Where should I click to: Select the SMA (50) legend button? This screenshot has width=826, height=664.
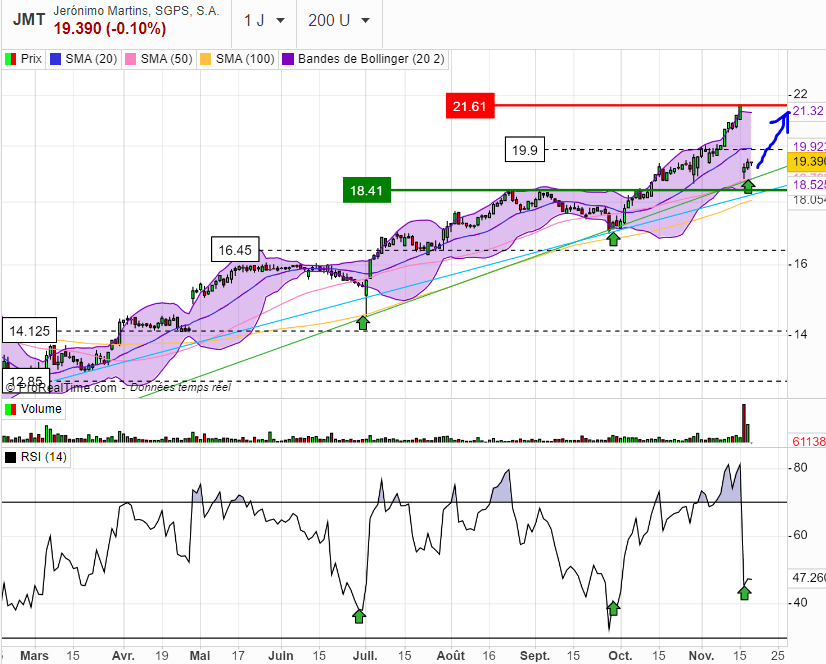159,58
